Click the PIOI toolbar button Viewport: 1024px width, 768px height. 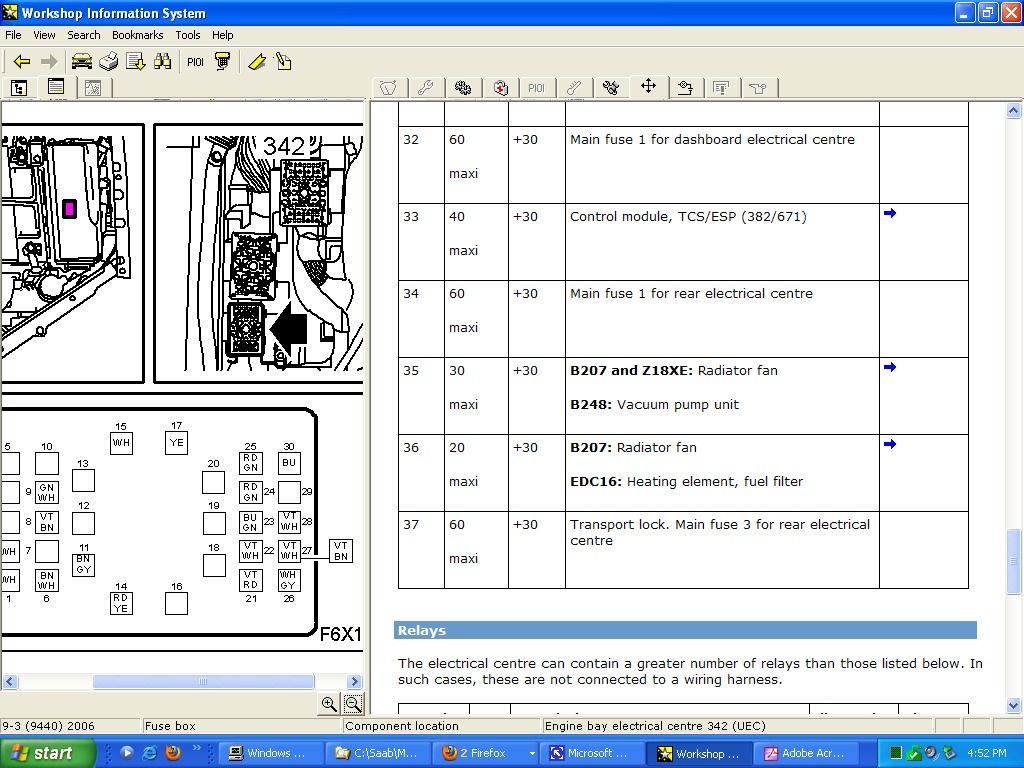[x=195, y=62]
